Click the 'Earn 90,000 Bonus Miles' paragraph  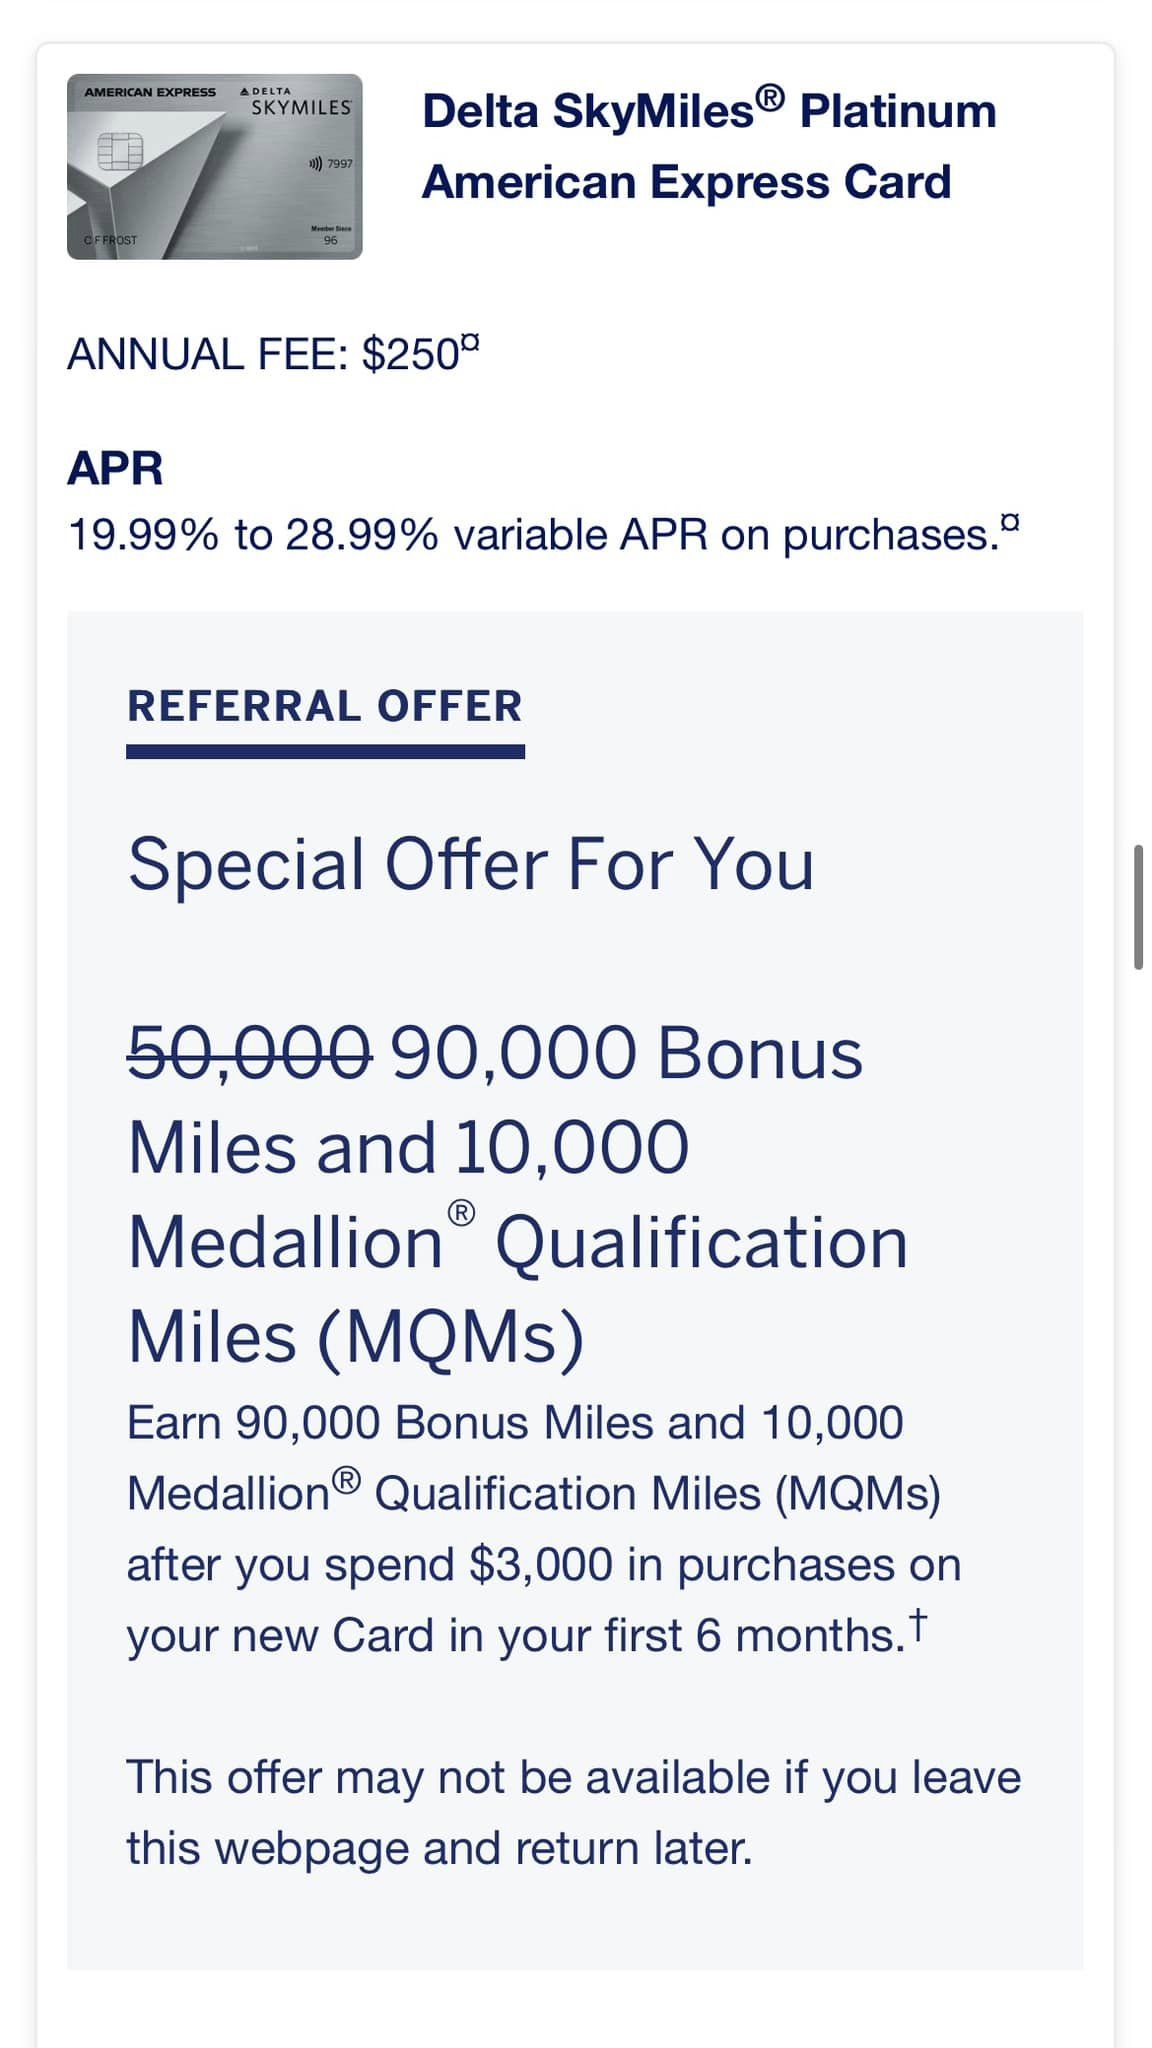(543, 1529)
